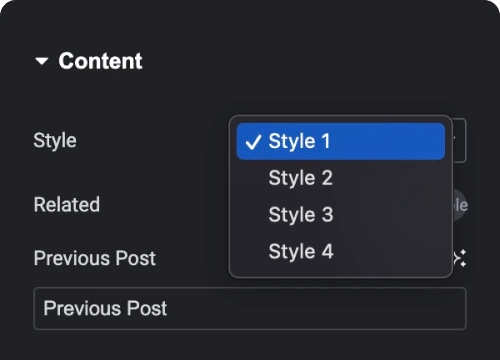
Task: Click the AI sparkle icon beside Previous Post
Action: click(x=460, y=258)
